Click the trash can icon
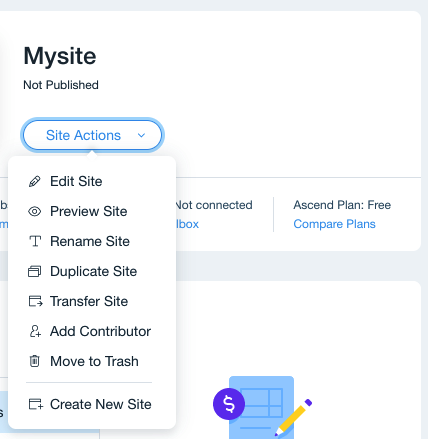 (35, 361)
